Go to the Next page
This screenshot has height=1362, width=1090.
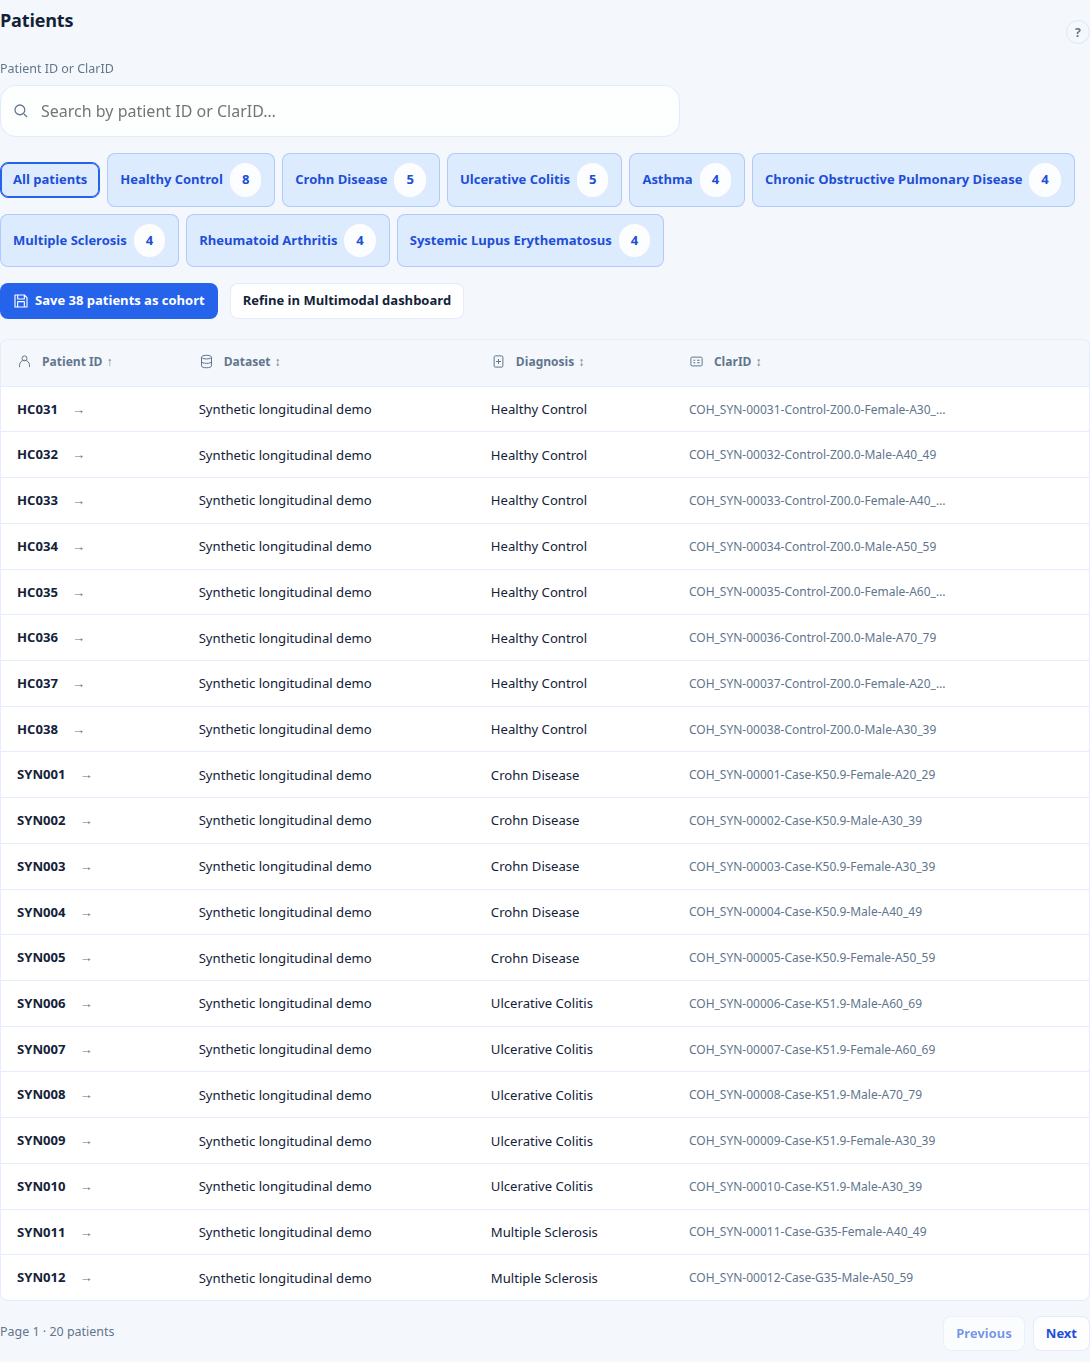tap(1061, 1333)
